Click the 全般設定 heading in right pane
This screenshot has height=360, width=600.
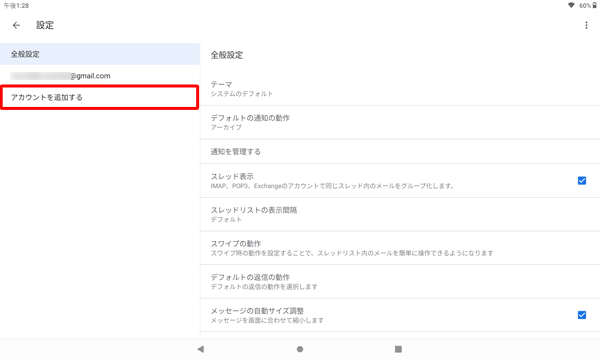pos(227,55)
